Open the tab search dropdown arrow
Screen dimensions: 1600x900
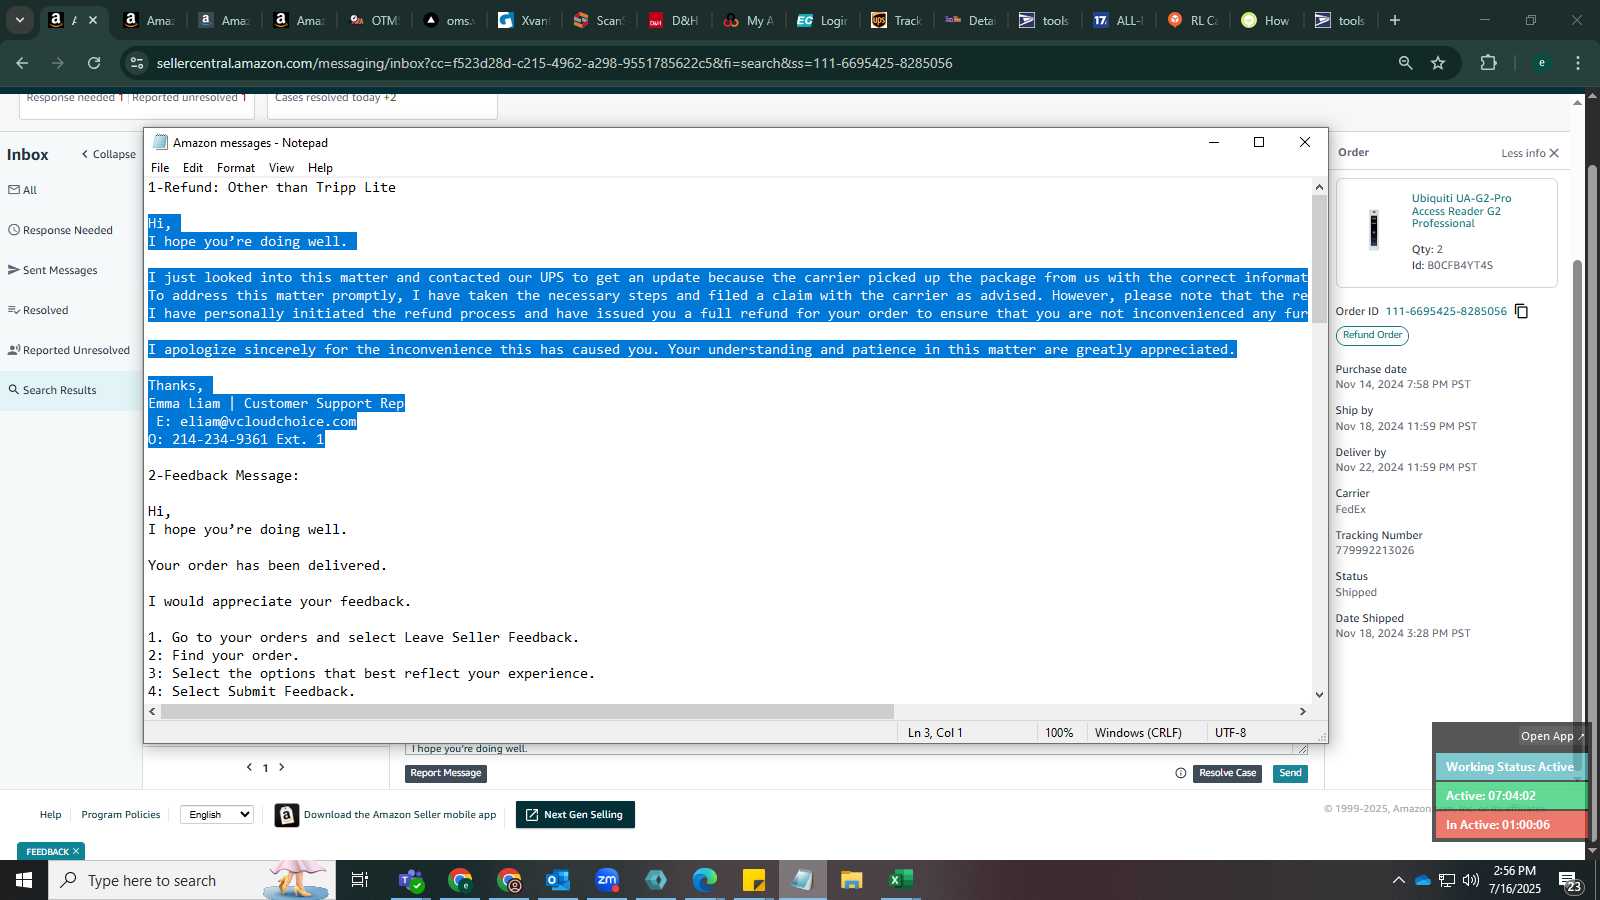(x=19, y=20)
